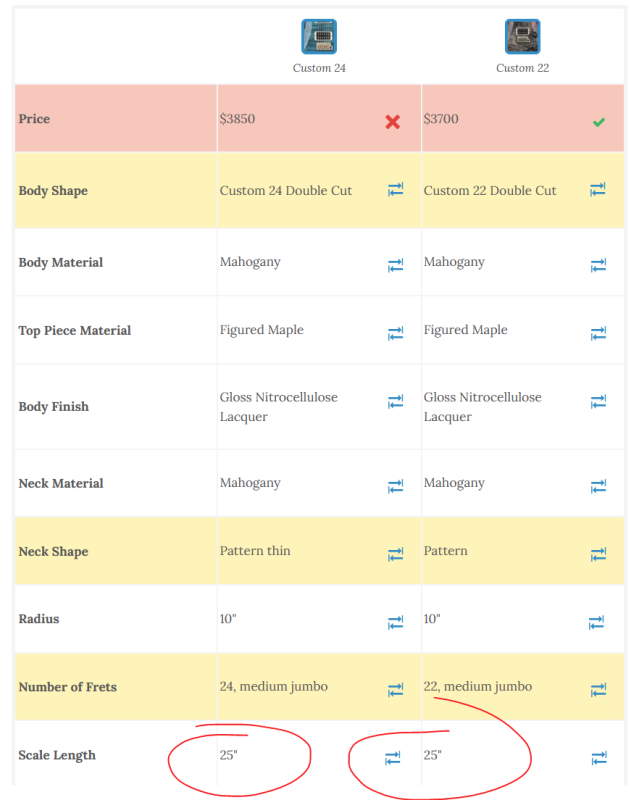Click swap arrows for Custom 24 Body Finish
This screenshot has height=800, width=639.
point(396,402)
